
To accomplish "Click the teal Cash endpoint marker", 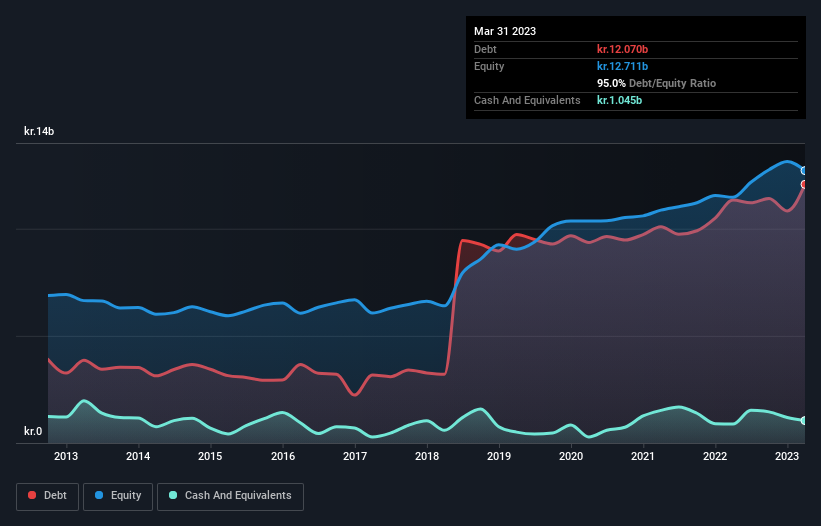I will (x=804, y=420).
